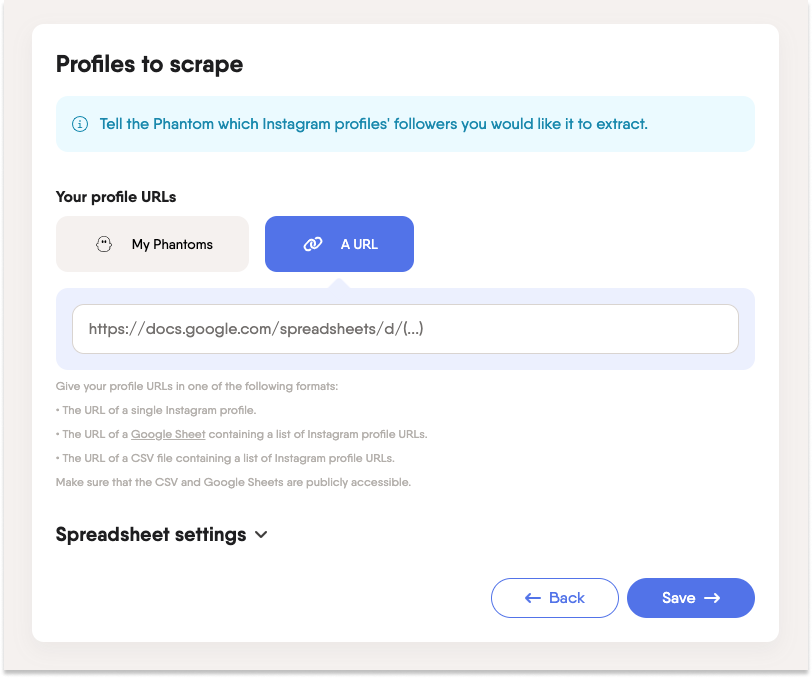Image resolution: width=812 pixels, height=678 pixels.
Task: Select the docs.google.com placeholder text box
Action: pyautogui.click(x=405, y=328)
